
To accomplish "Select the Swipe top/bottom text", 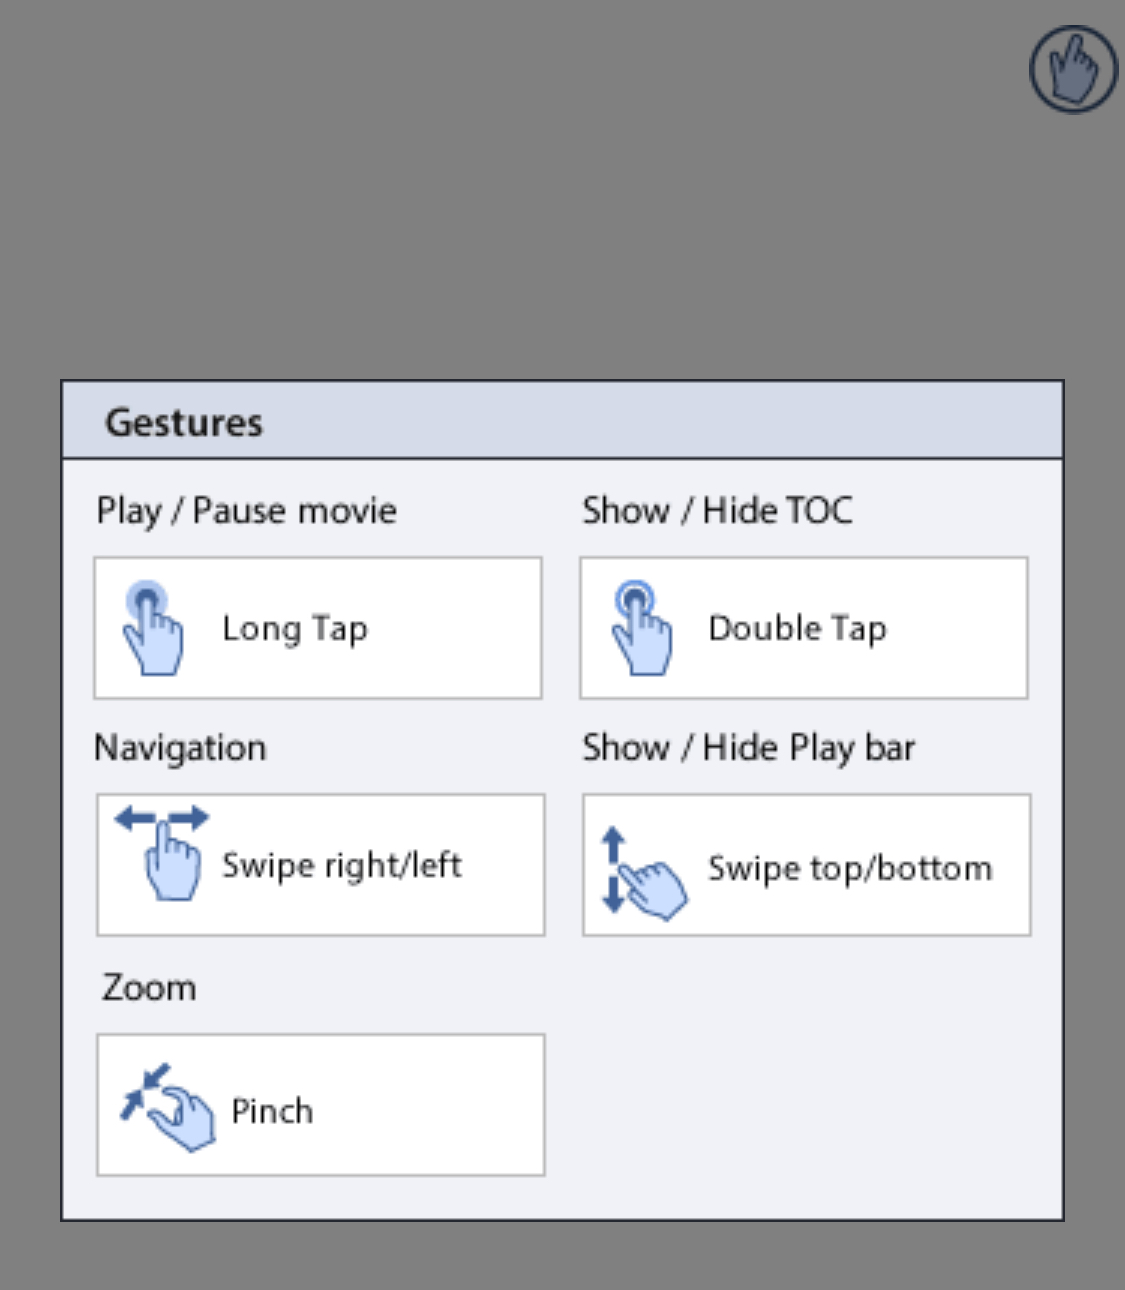I will [x=850, y=868].
